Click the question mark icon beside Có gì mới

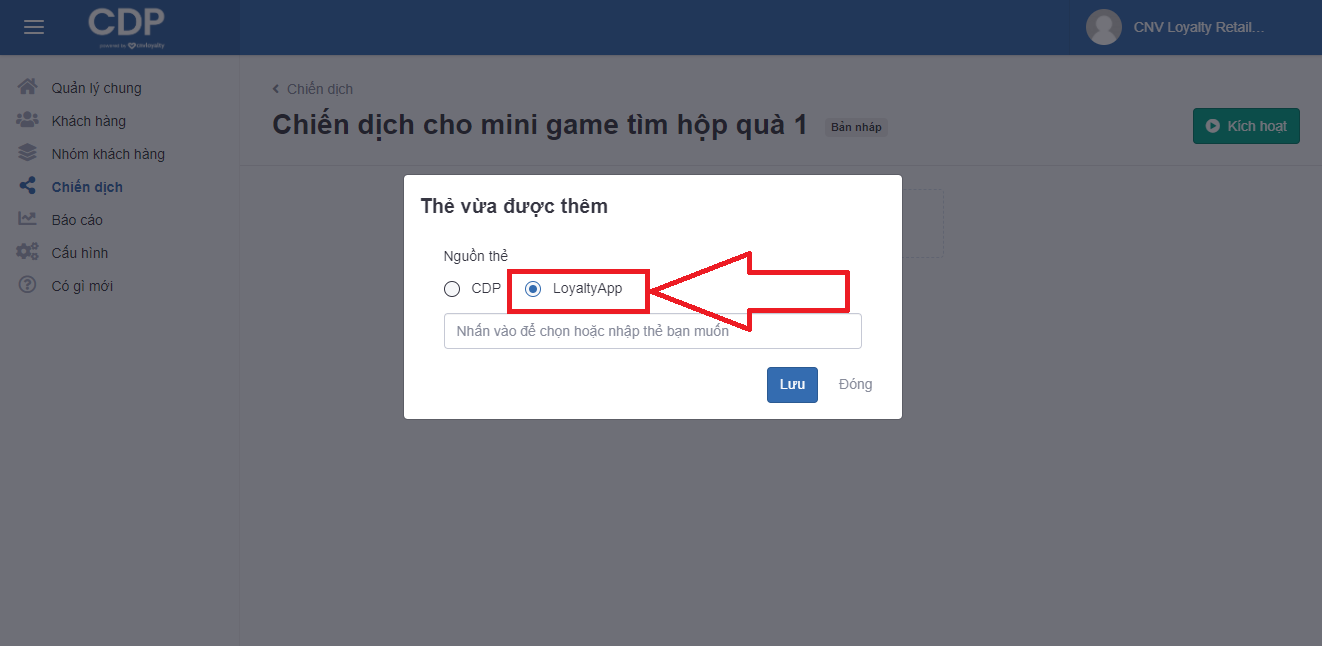tap(28, 285)
